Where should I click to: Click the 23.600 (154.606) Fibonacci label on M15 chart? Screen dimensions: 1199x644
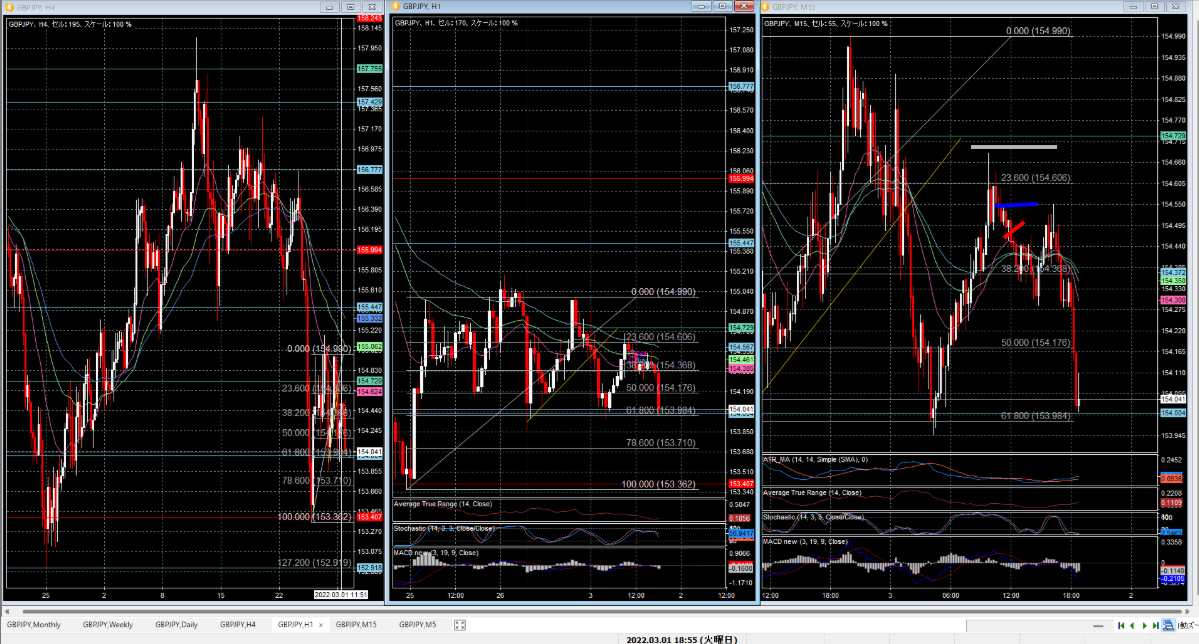click(1035, 177)
